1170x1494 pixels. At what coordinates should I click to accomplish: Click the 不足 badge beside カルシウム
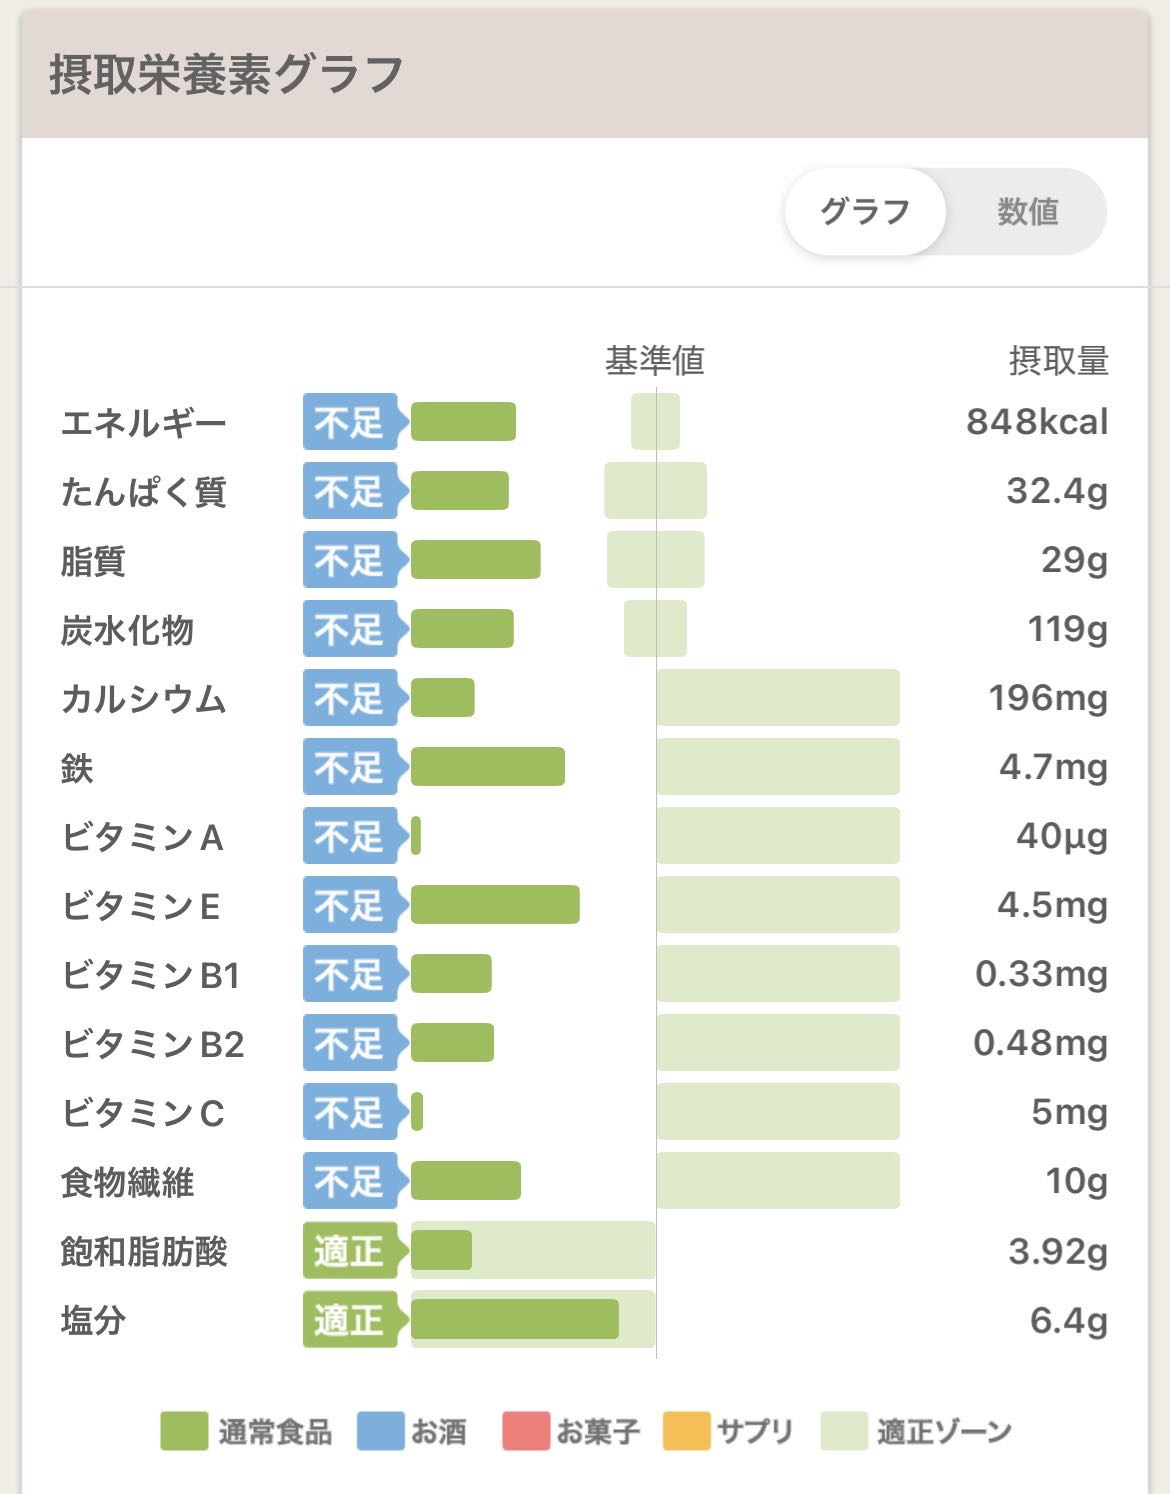tap(355, 698)
